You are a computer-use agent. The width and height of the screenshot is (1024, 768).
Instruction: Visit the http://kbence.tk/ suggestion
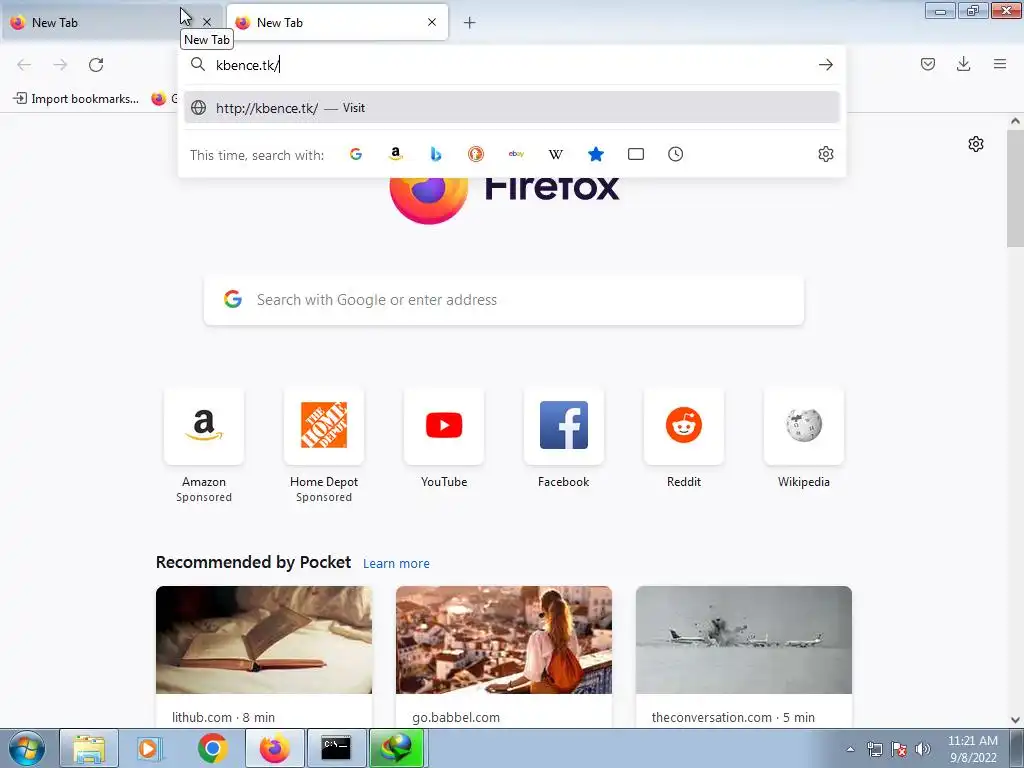tap(512, 108)
